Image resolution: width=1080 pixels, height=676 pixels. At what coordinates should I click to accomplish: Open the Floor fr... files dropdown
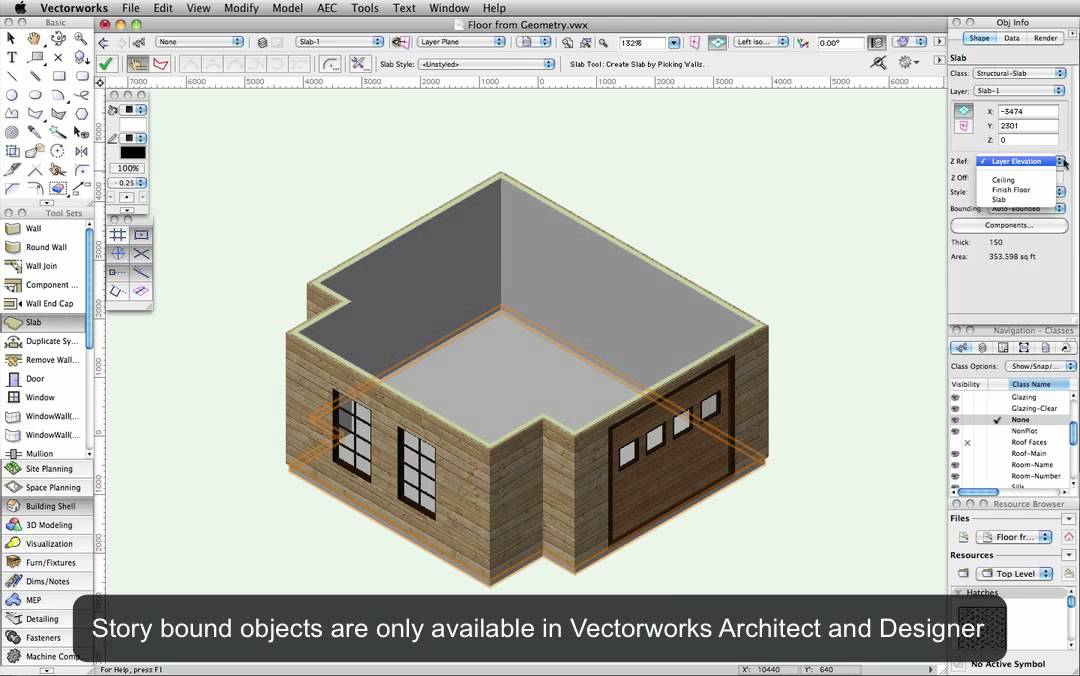click(x=1015, y=537)
